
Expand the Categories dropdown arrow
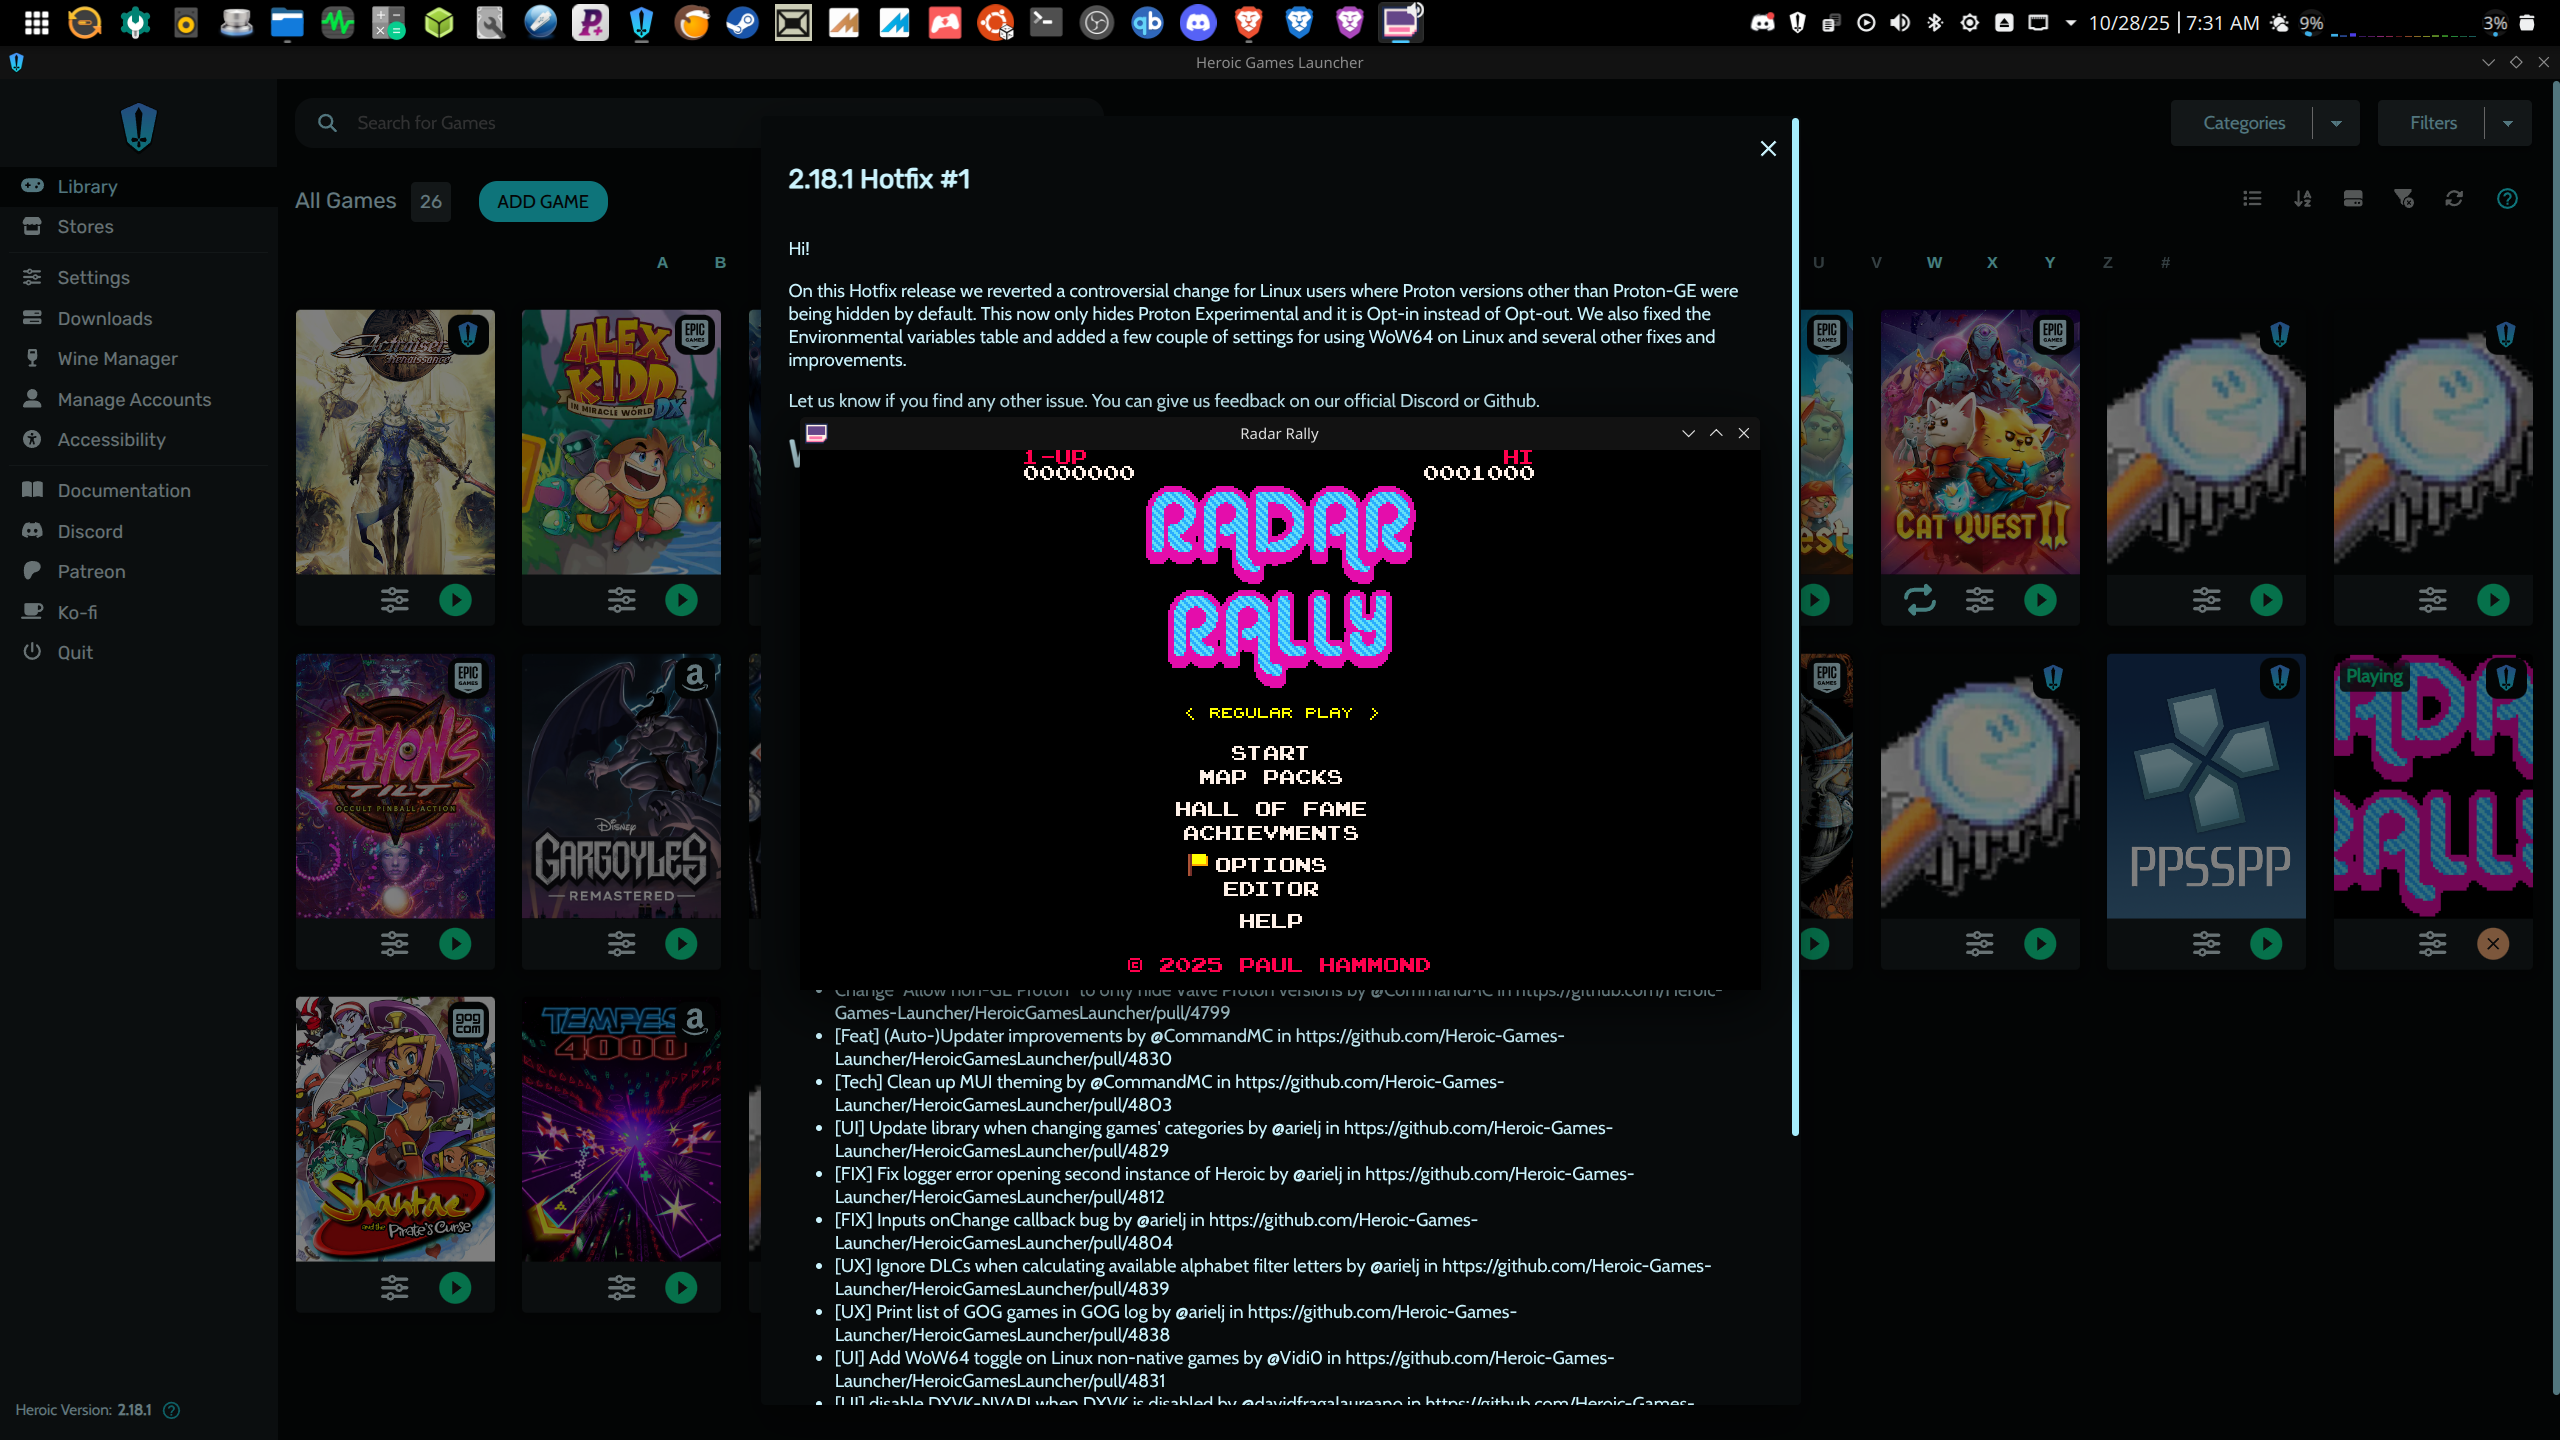click(x=2336, y=123)
